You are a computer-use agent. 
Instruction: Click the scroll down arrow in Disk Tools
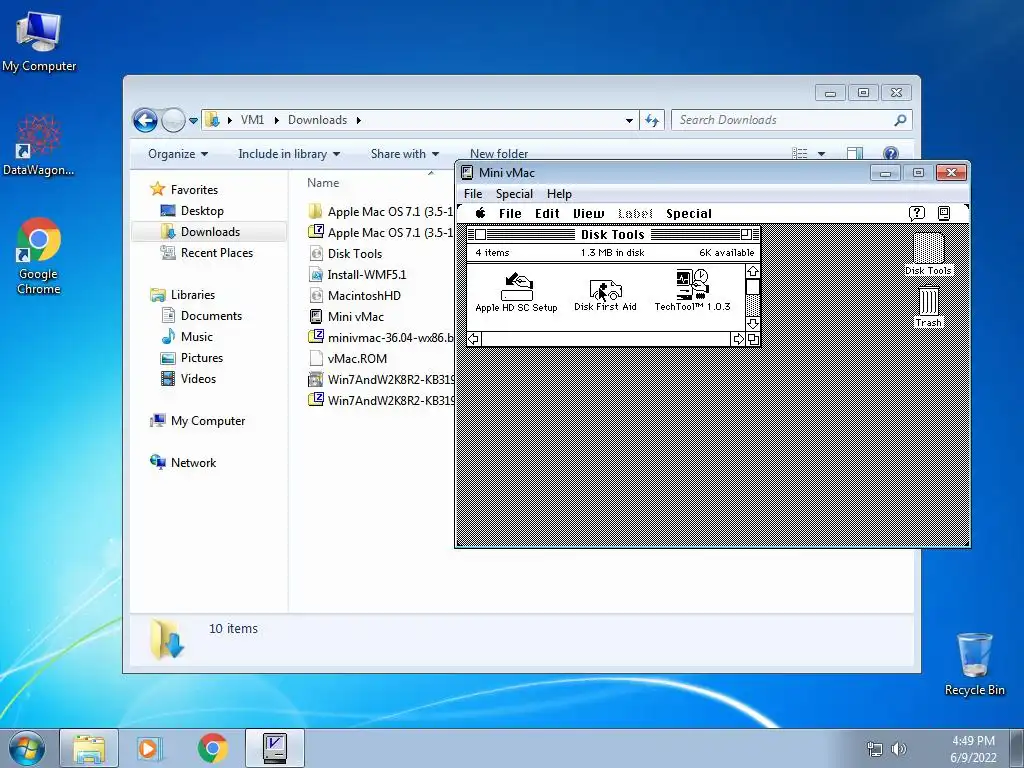coord(752,324)
